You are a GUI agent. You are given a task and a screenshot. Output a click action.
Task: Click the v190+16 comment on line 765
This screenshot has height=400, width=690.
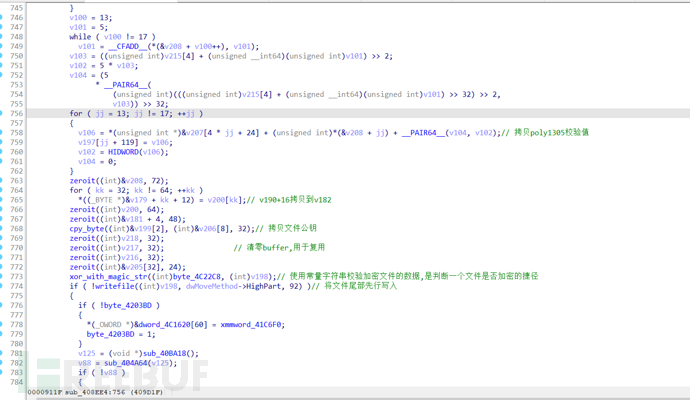pyautogui.click(x=289, y=200)
